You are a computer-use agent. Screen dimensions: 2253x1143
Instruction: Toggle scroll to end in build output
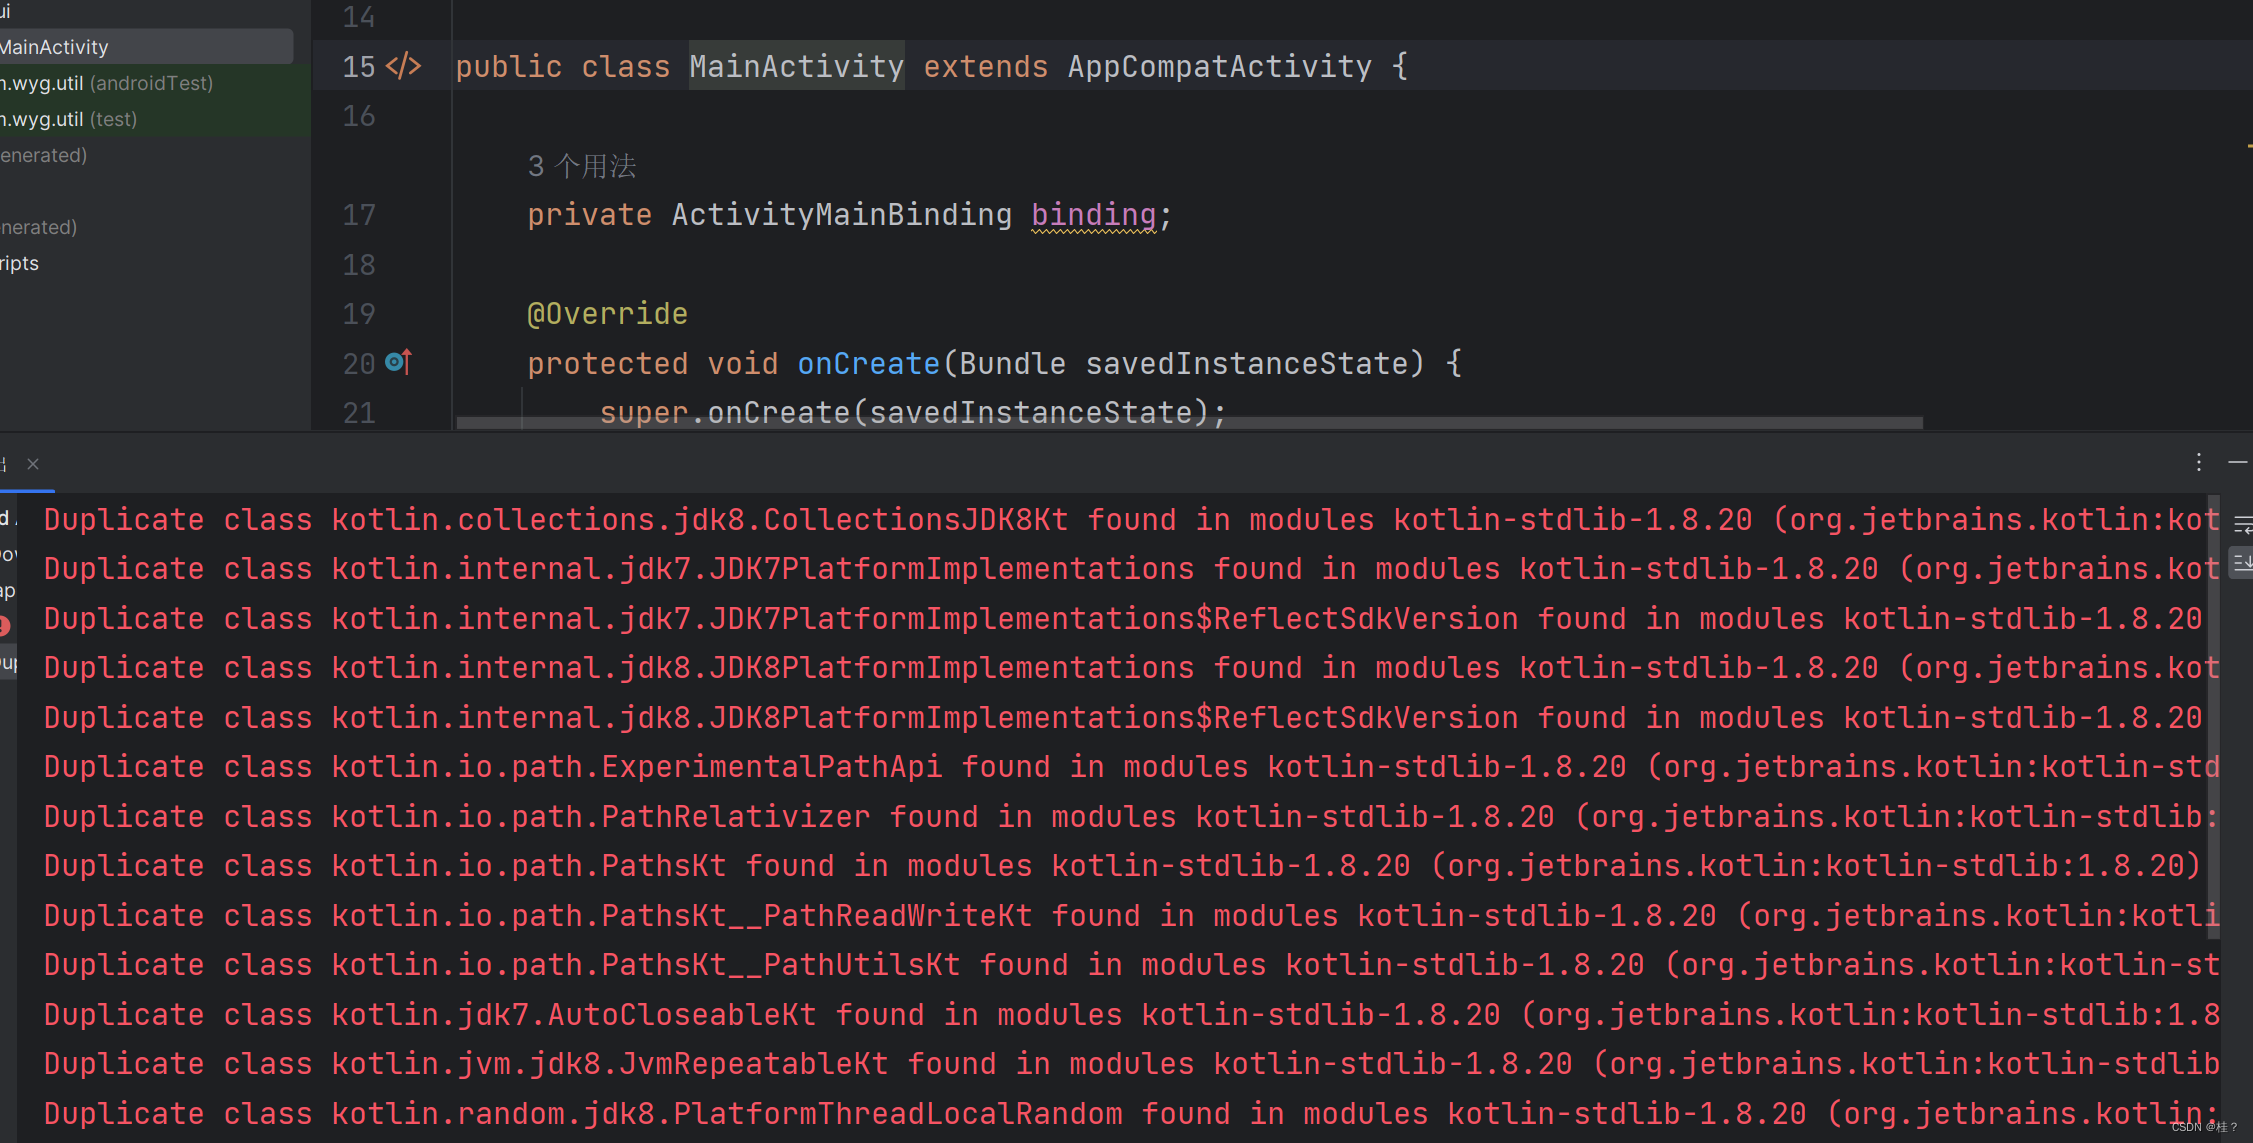[2242, 562]
